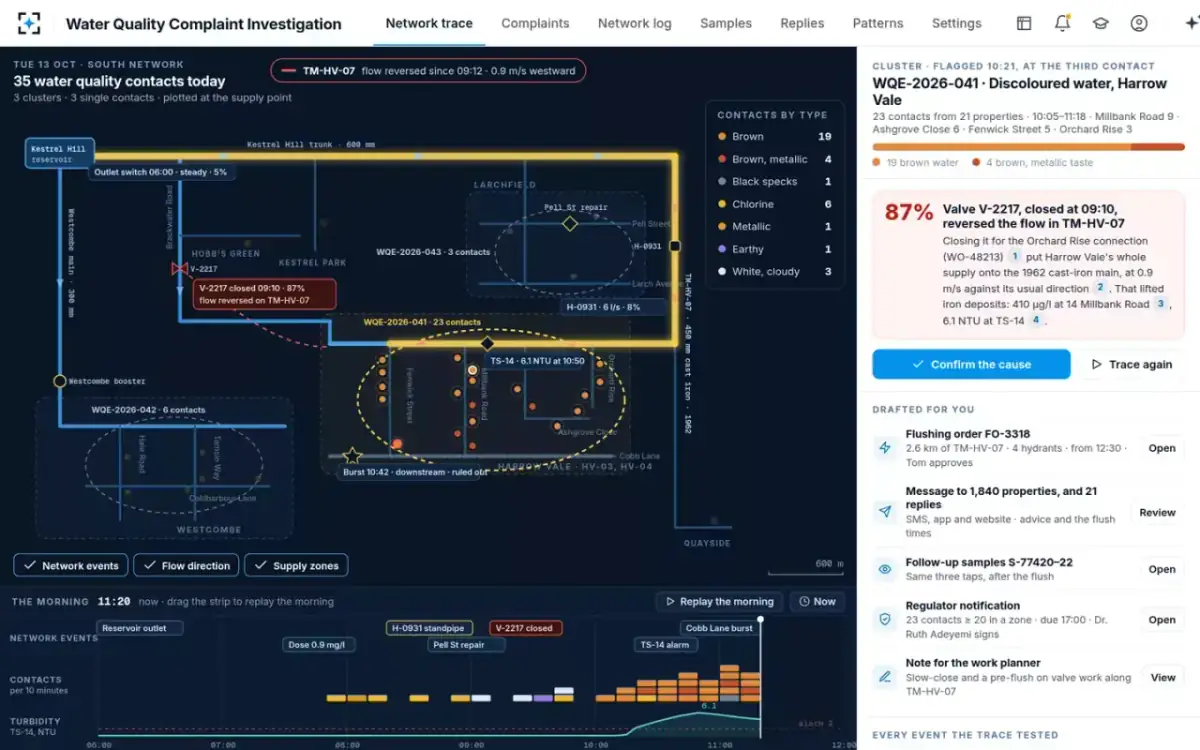The height and width of the screenshot is (750, 1200).
Task: Click the brown water proportion bar
Action: click(1002, 147)
